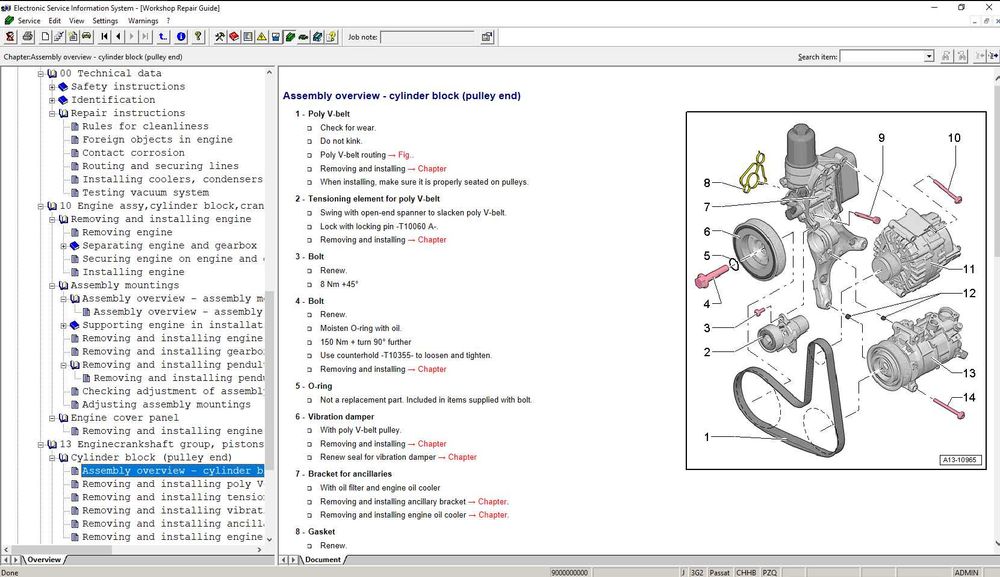This screenshot has width=1000, height=577.
Task: Open the question mark help icon
Action: click(198, 37)
